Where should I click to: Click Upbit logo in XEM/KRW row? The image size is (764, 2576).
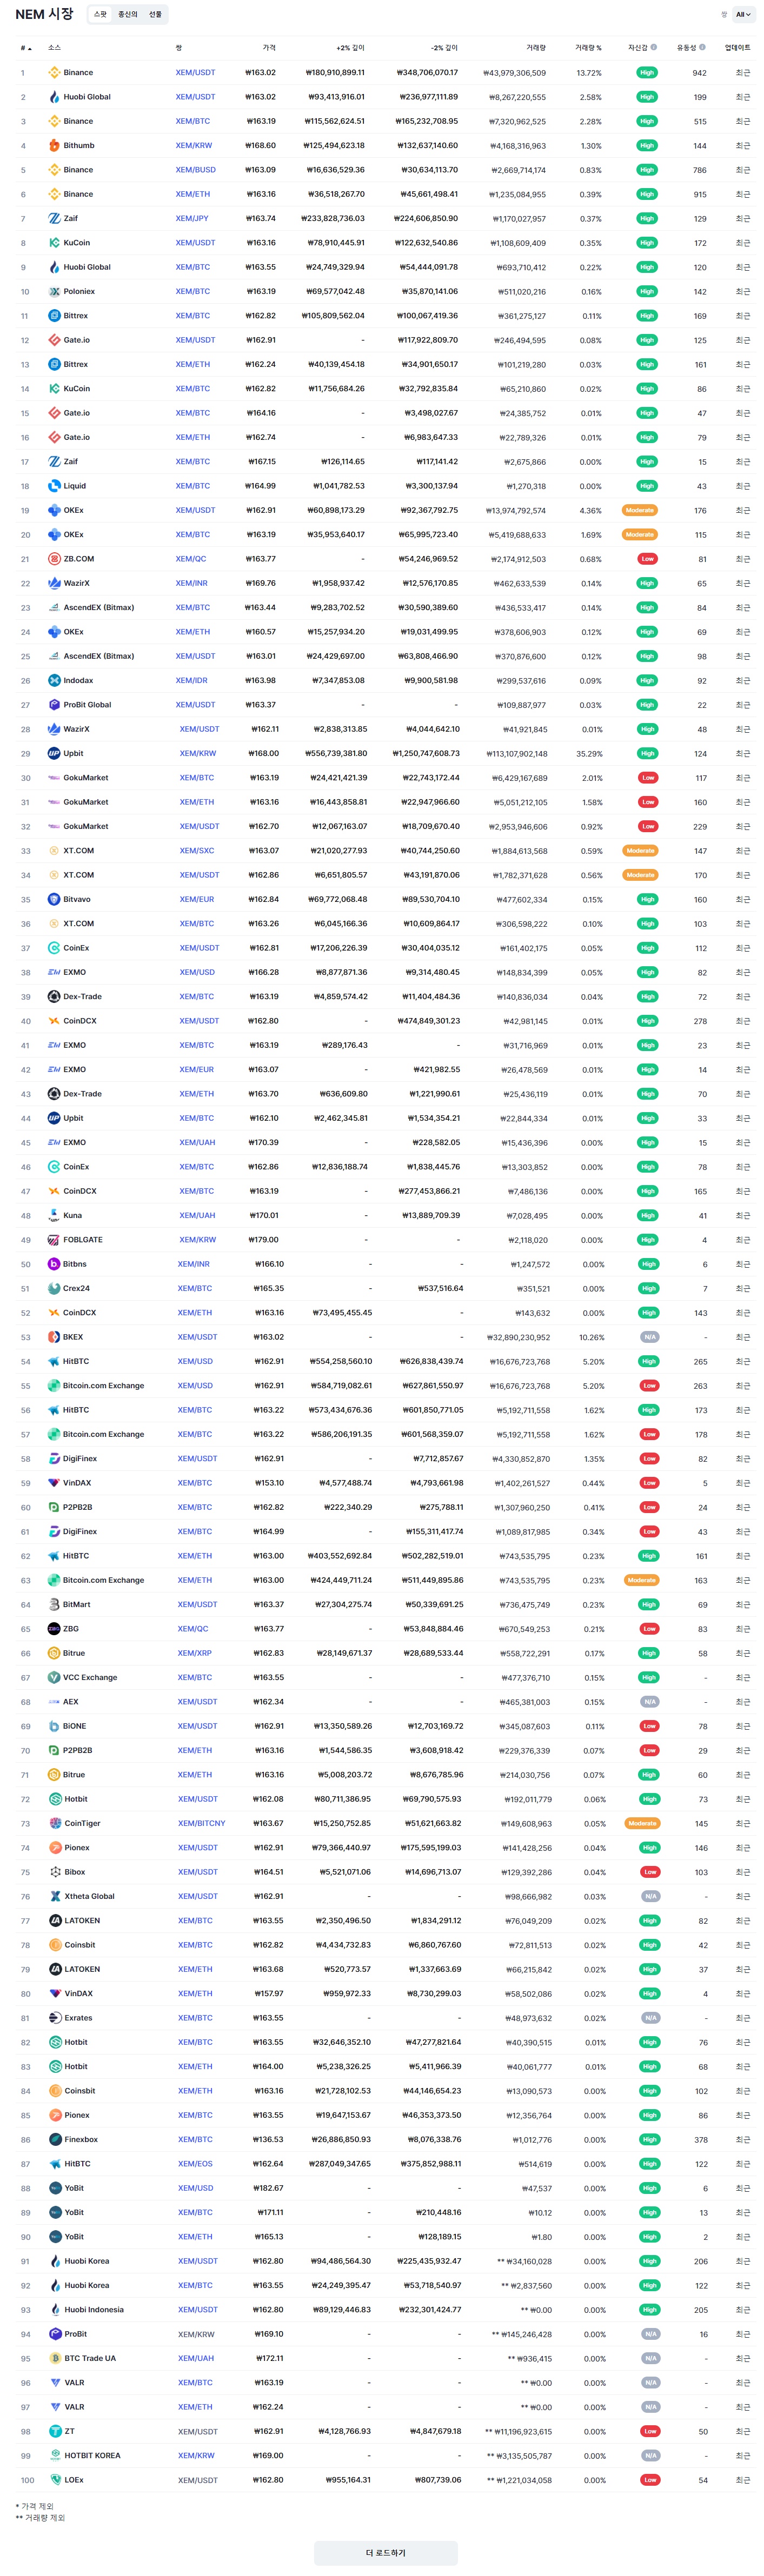[54, 753]
